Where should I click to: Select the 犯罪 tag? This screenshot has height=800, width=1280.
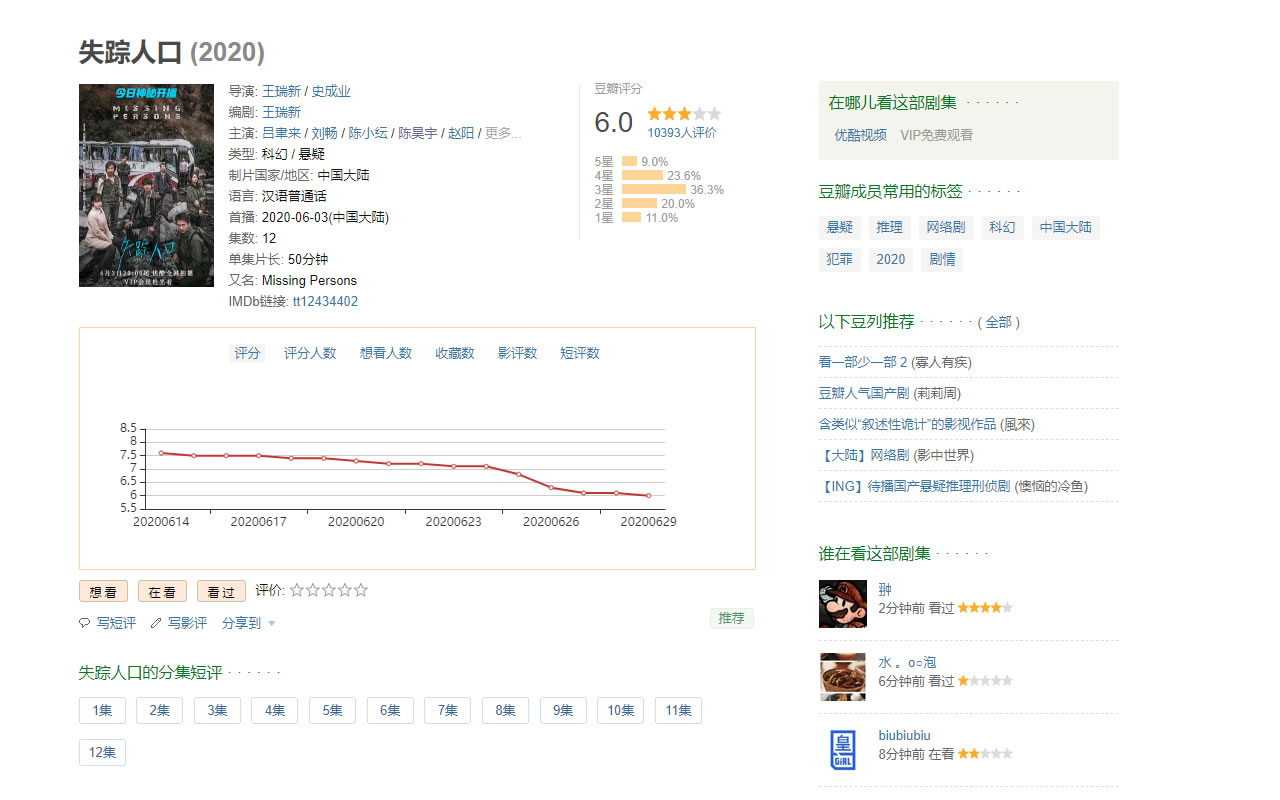[x=840, y=259]
